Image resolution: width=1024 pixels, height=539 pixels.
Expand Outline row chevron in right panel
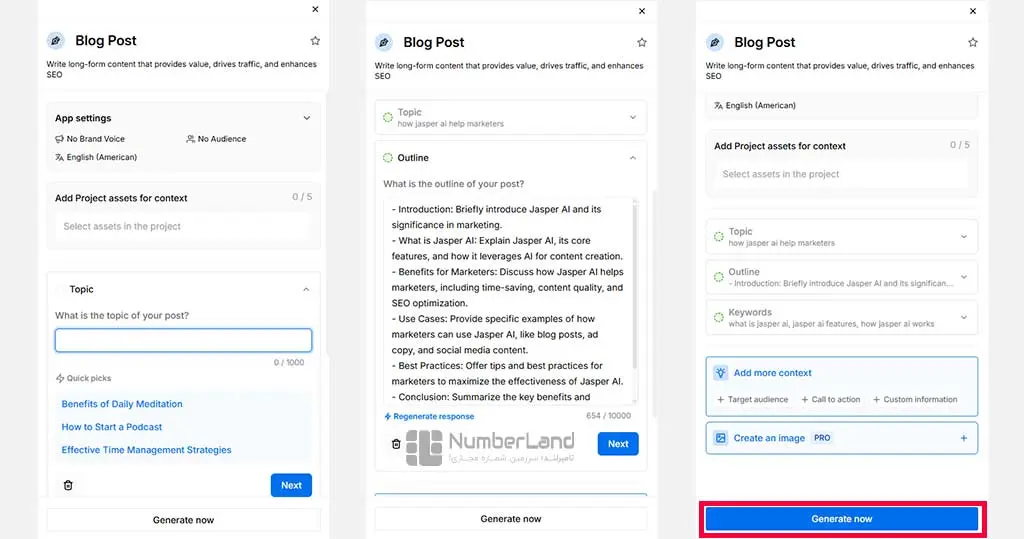pyautogui.click(x=964, y=277)
